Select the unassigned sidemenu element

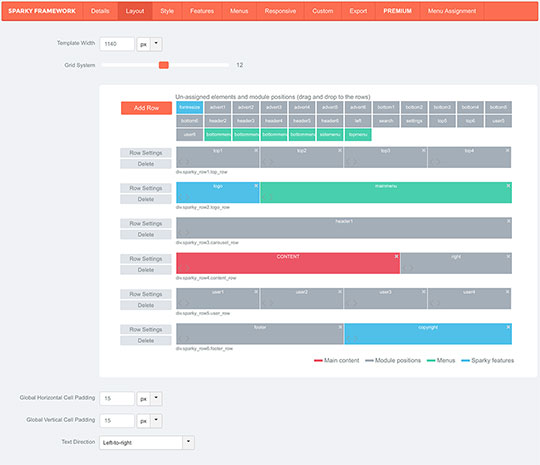(x=330, y=134)
